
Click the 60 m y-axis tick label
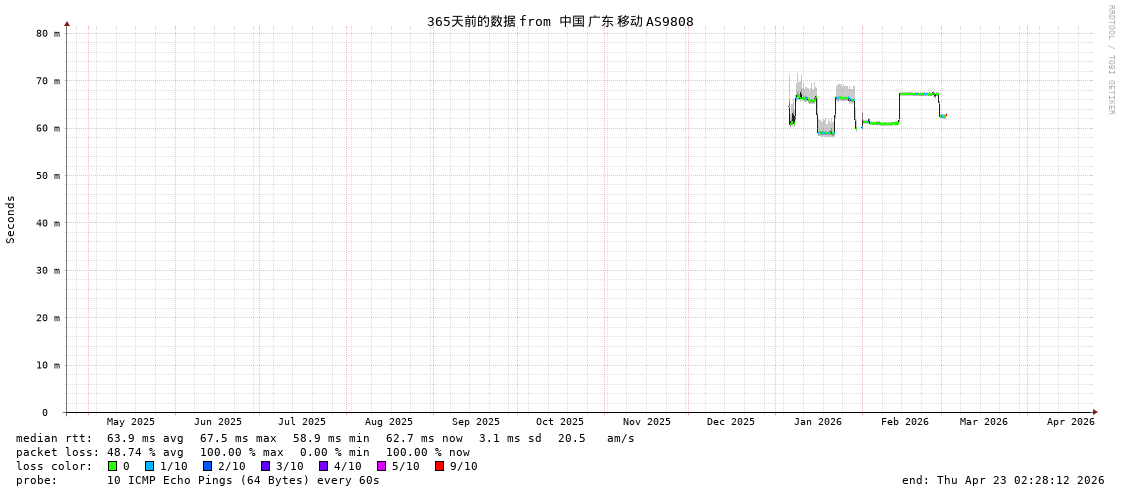[x=48, y=128]
